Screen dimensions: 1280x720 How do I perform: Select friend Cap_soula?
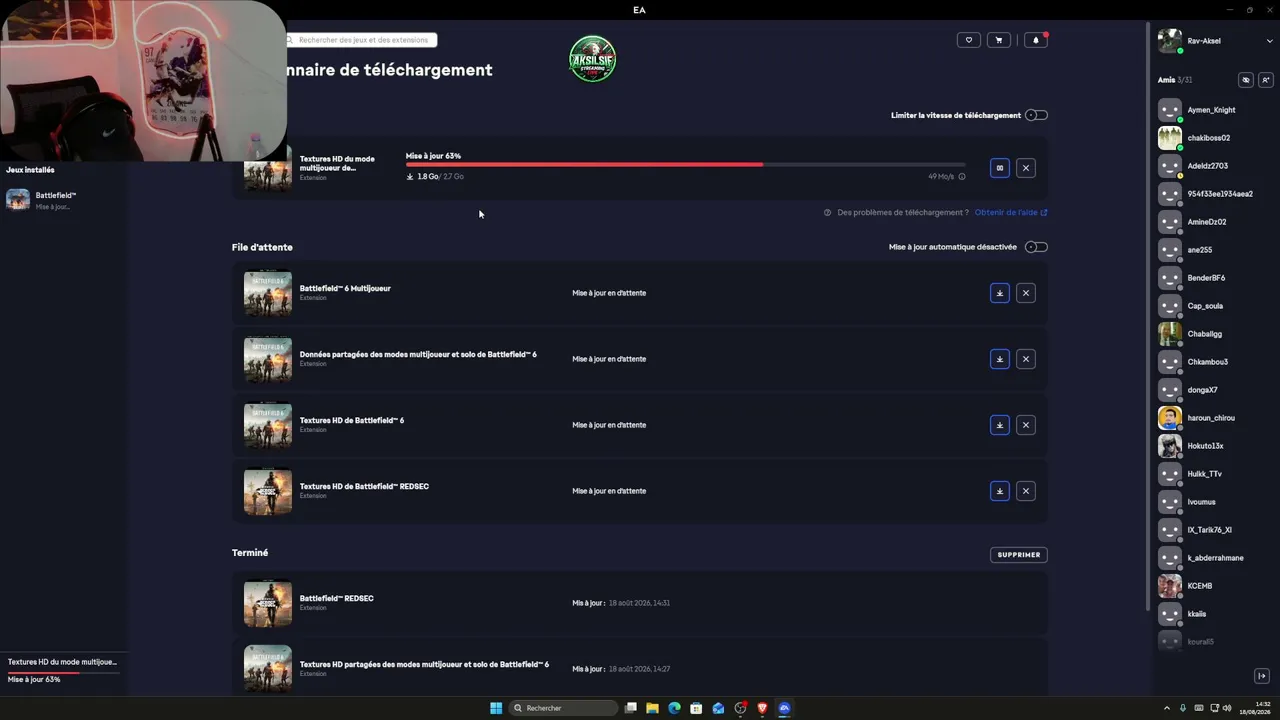click(x=1205, y=306)
